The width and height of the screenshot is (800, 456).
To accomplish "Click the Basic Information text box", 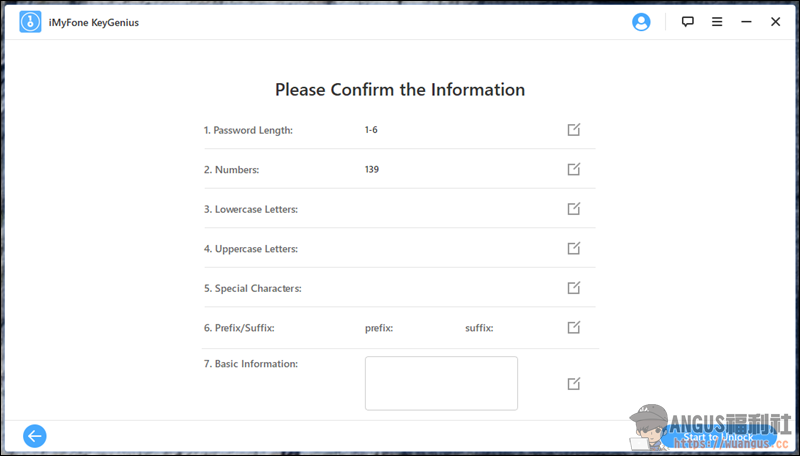I will coord(441,383).
